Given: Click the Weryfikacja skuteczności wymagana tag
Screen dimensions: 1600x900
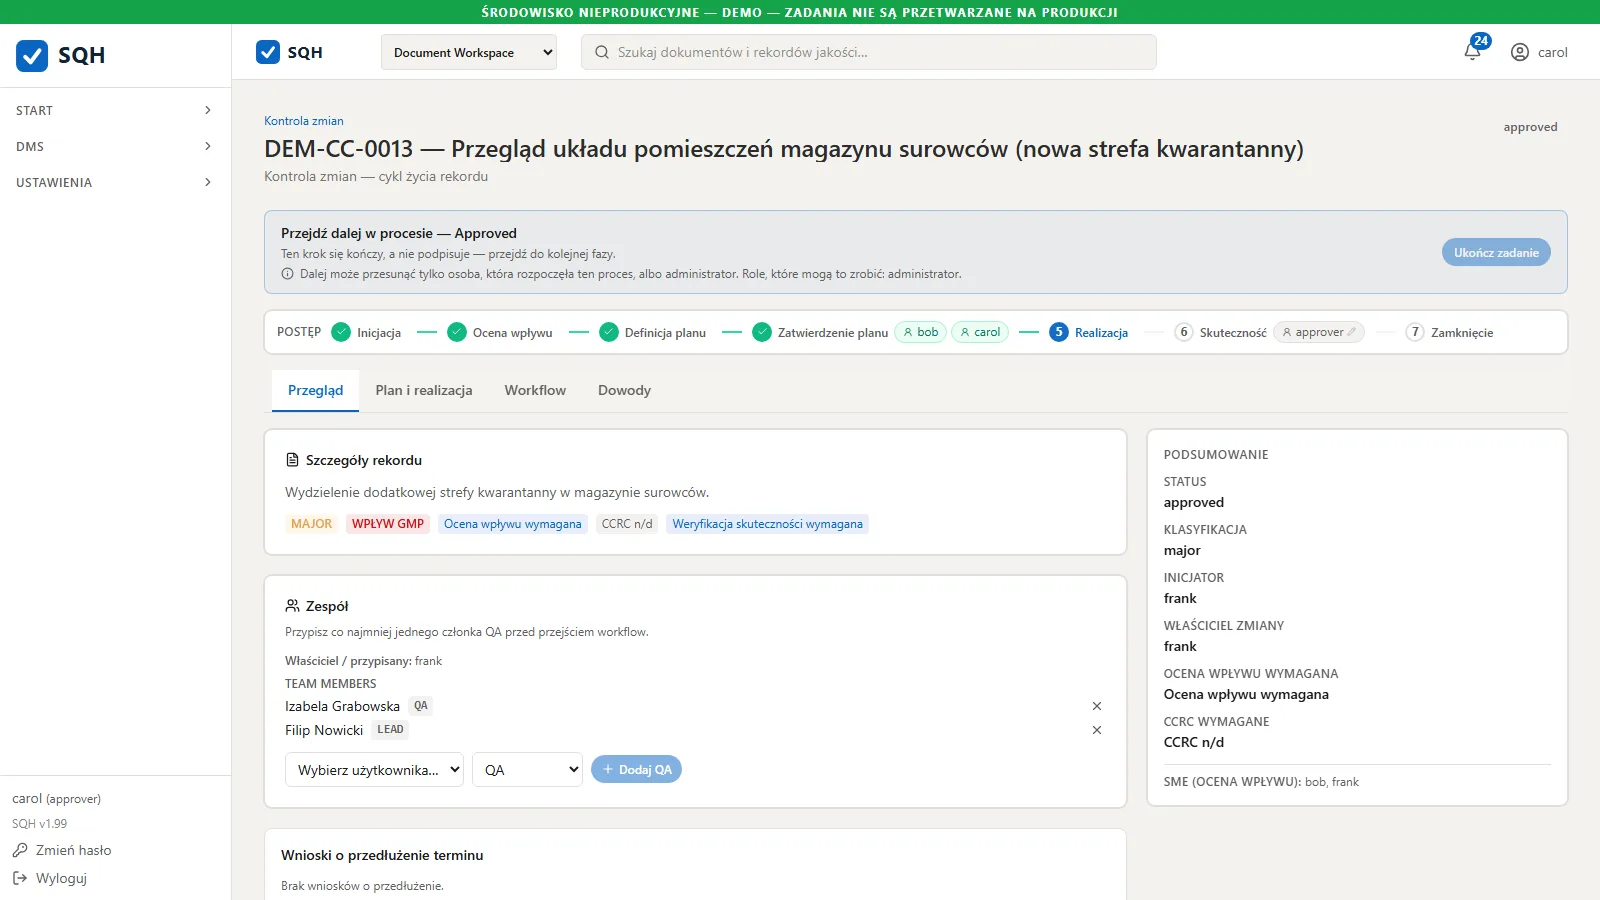Looking at the screenshot, I should [767, 524].
